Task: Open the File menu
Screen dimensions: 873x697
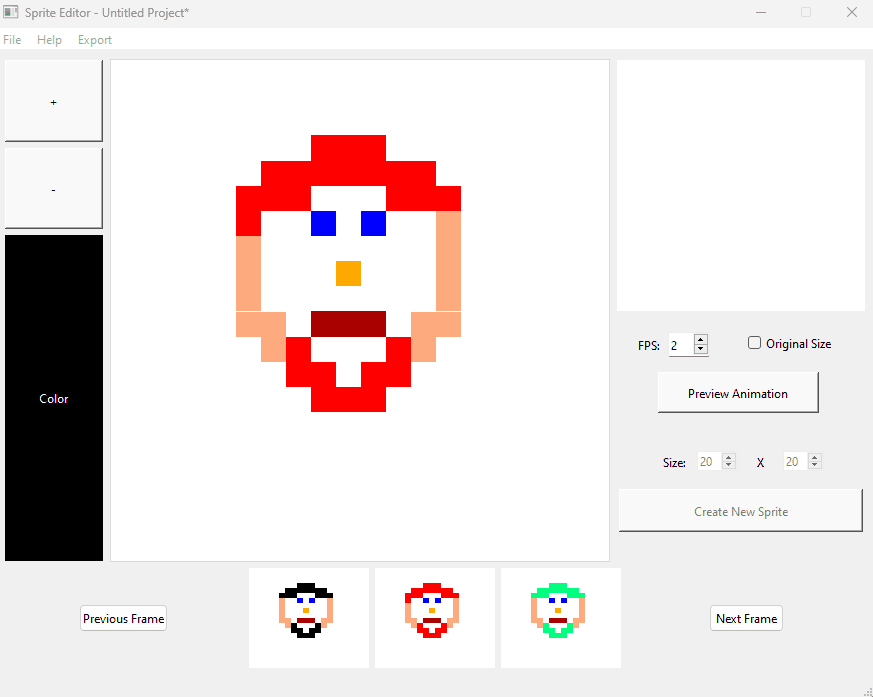Action: 12,40
